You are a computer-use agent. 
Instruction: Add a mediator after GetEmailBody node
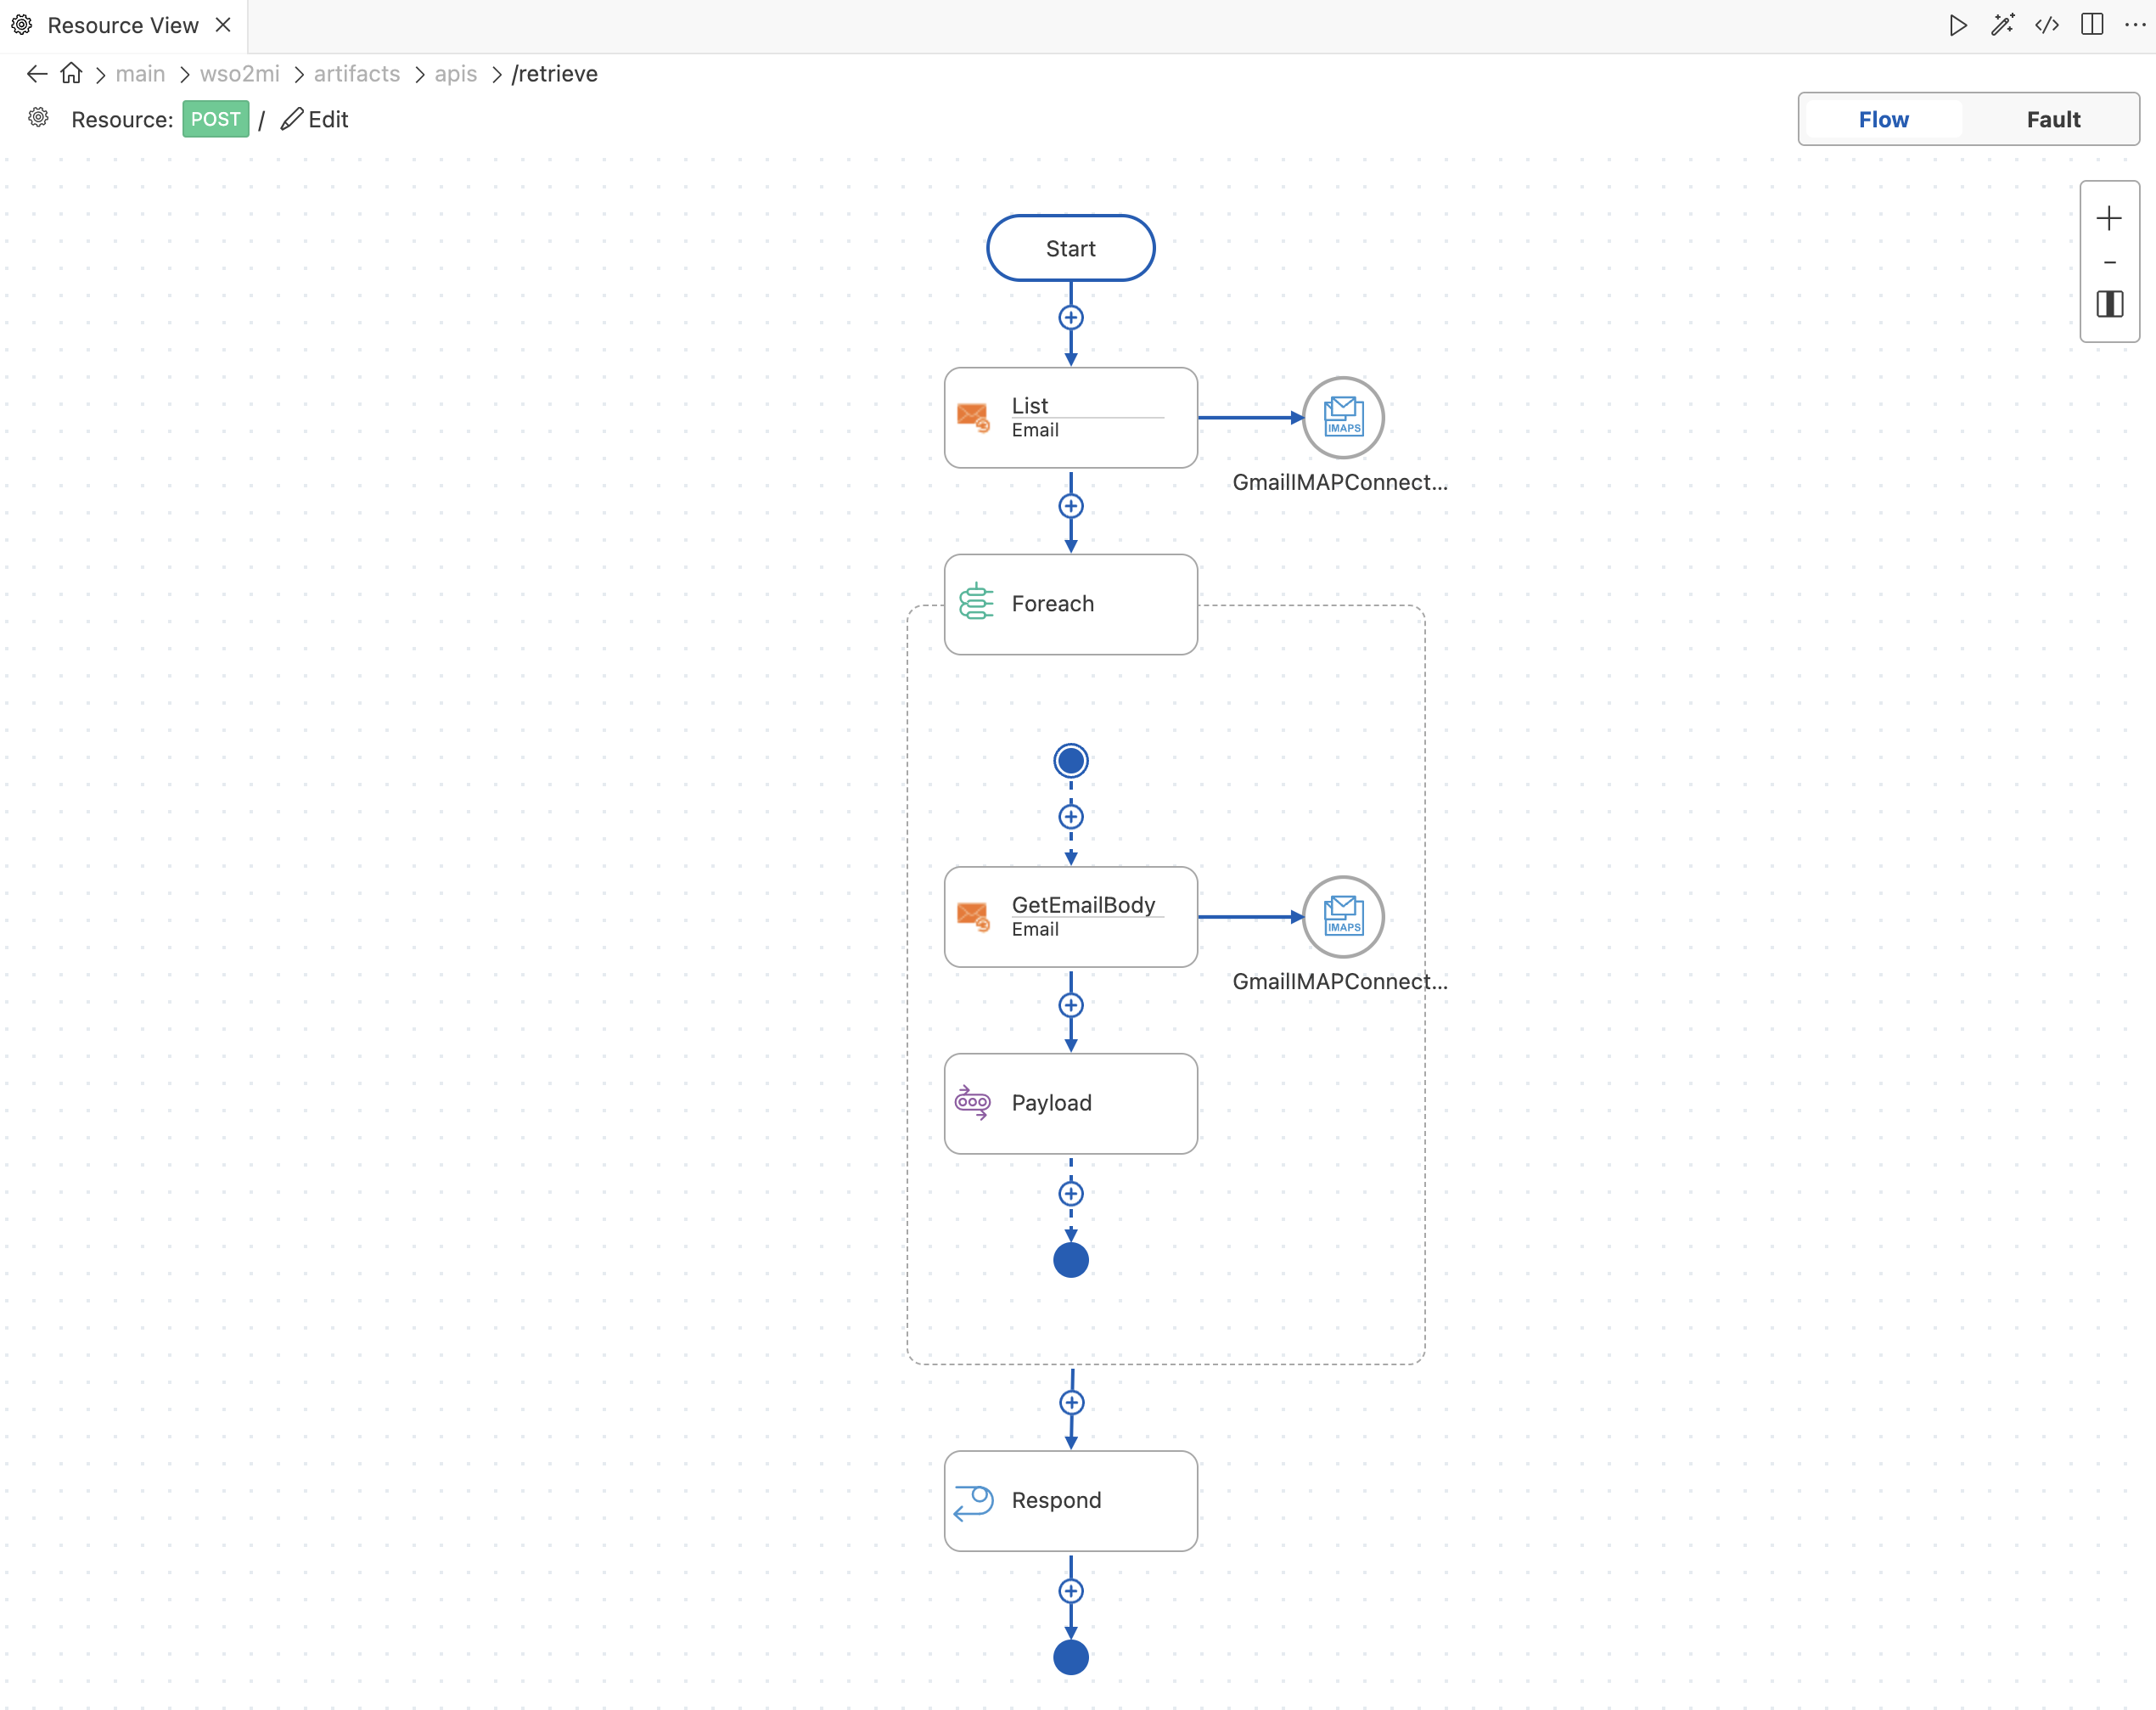coord(1071,1005)
